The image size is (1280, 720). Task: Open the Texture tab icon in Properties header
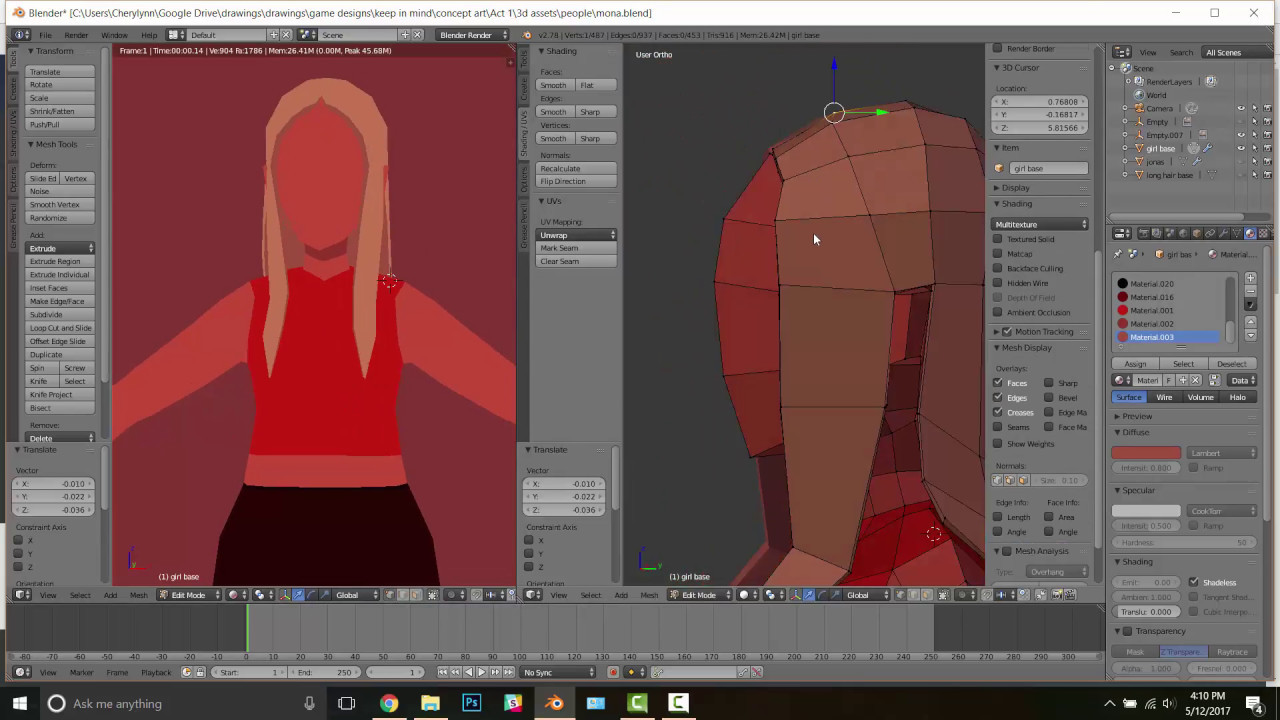pyautogui.click(x=1263, y=233)
